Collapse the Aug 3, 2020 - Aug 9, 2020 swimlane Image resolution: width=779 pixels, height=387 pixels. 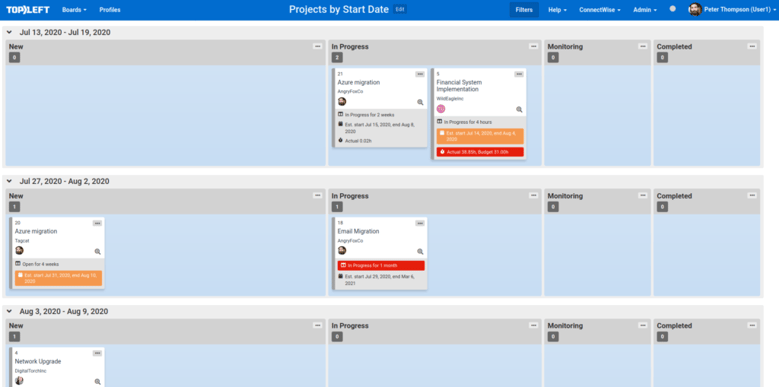9,311
